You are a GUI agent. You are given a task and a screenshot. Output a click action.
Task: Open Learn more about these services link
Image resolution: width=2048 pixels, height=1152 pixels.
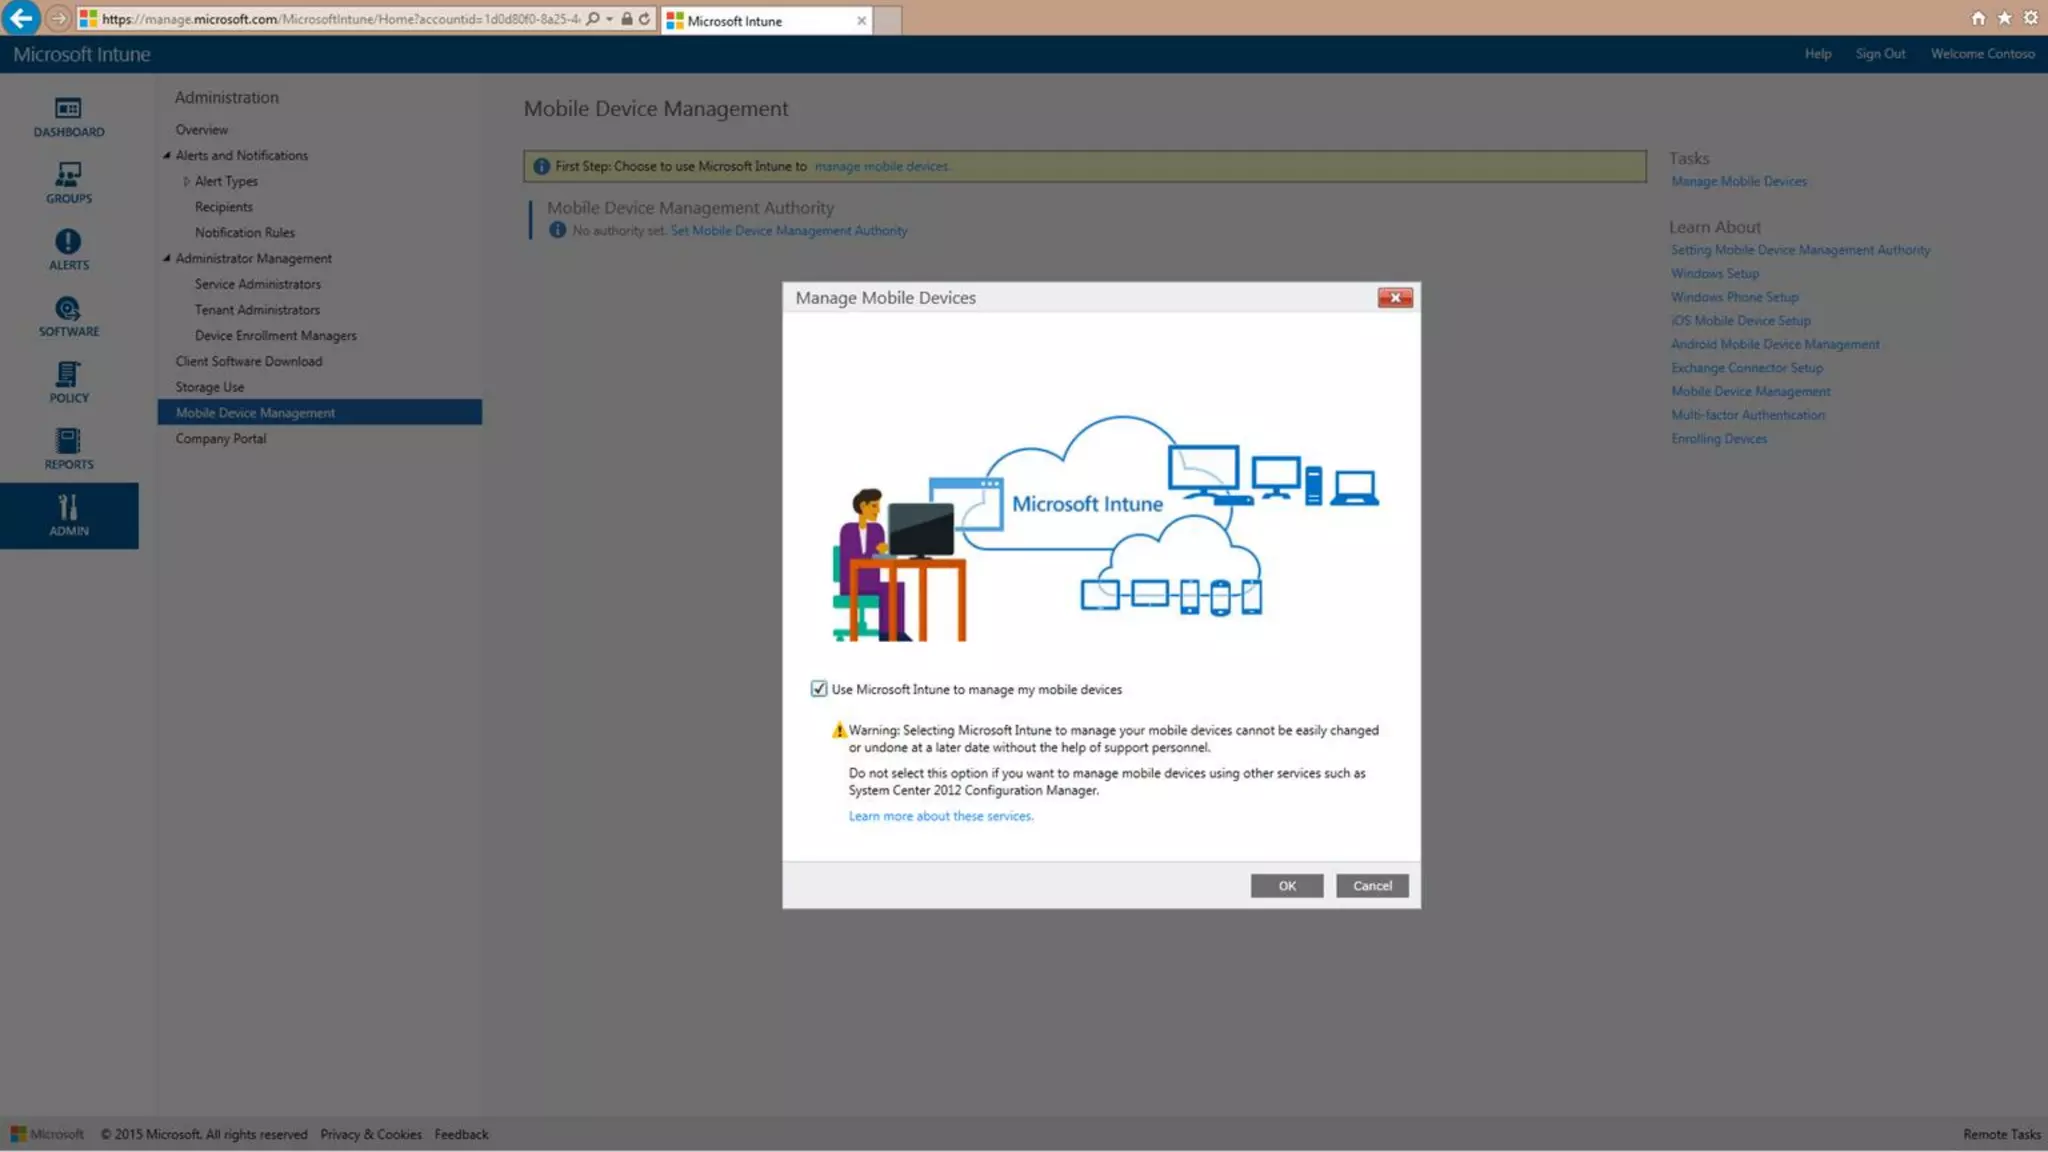click(x=940, y=816)
